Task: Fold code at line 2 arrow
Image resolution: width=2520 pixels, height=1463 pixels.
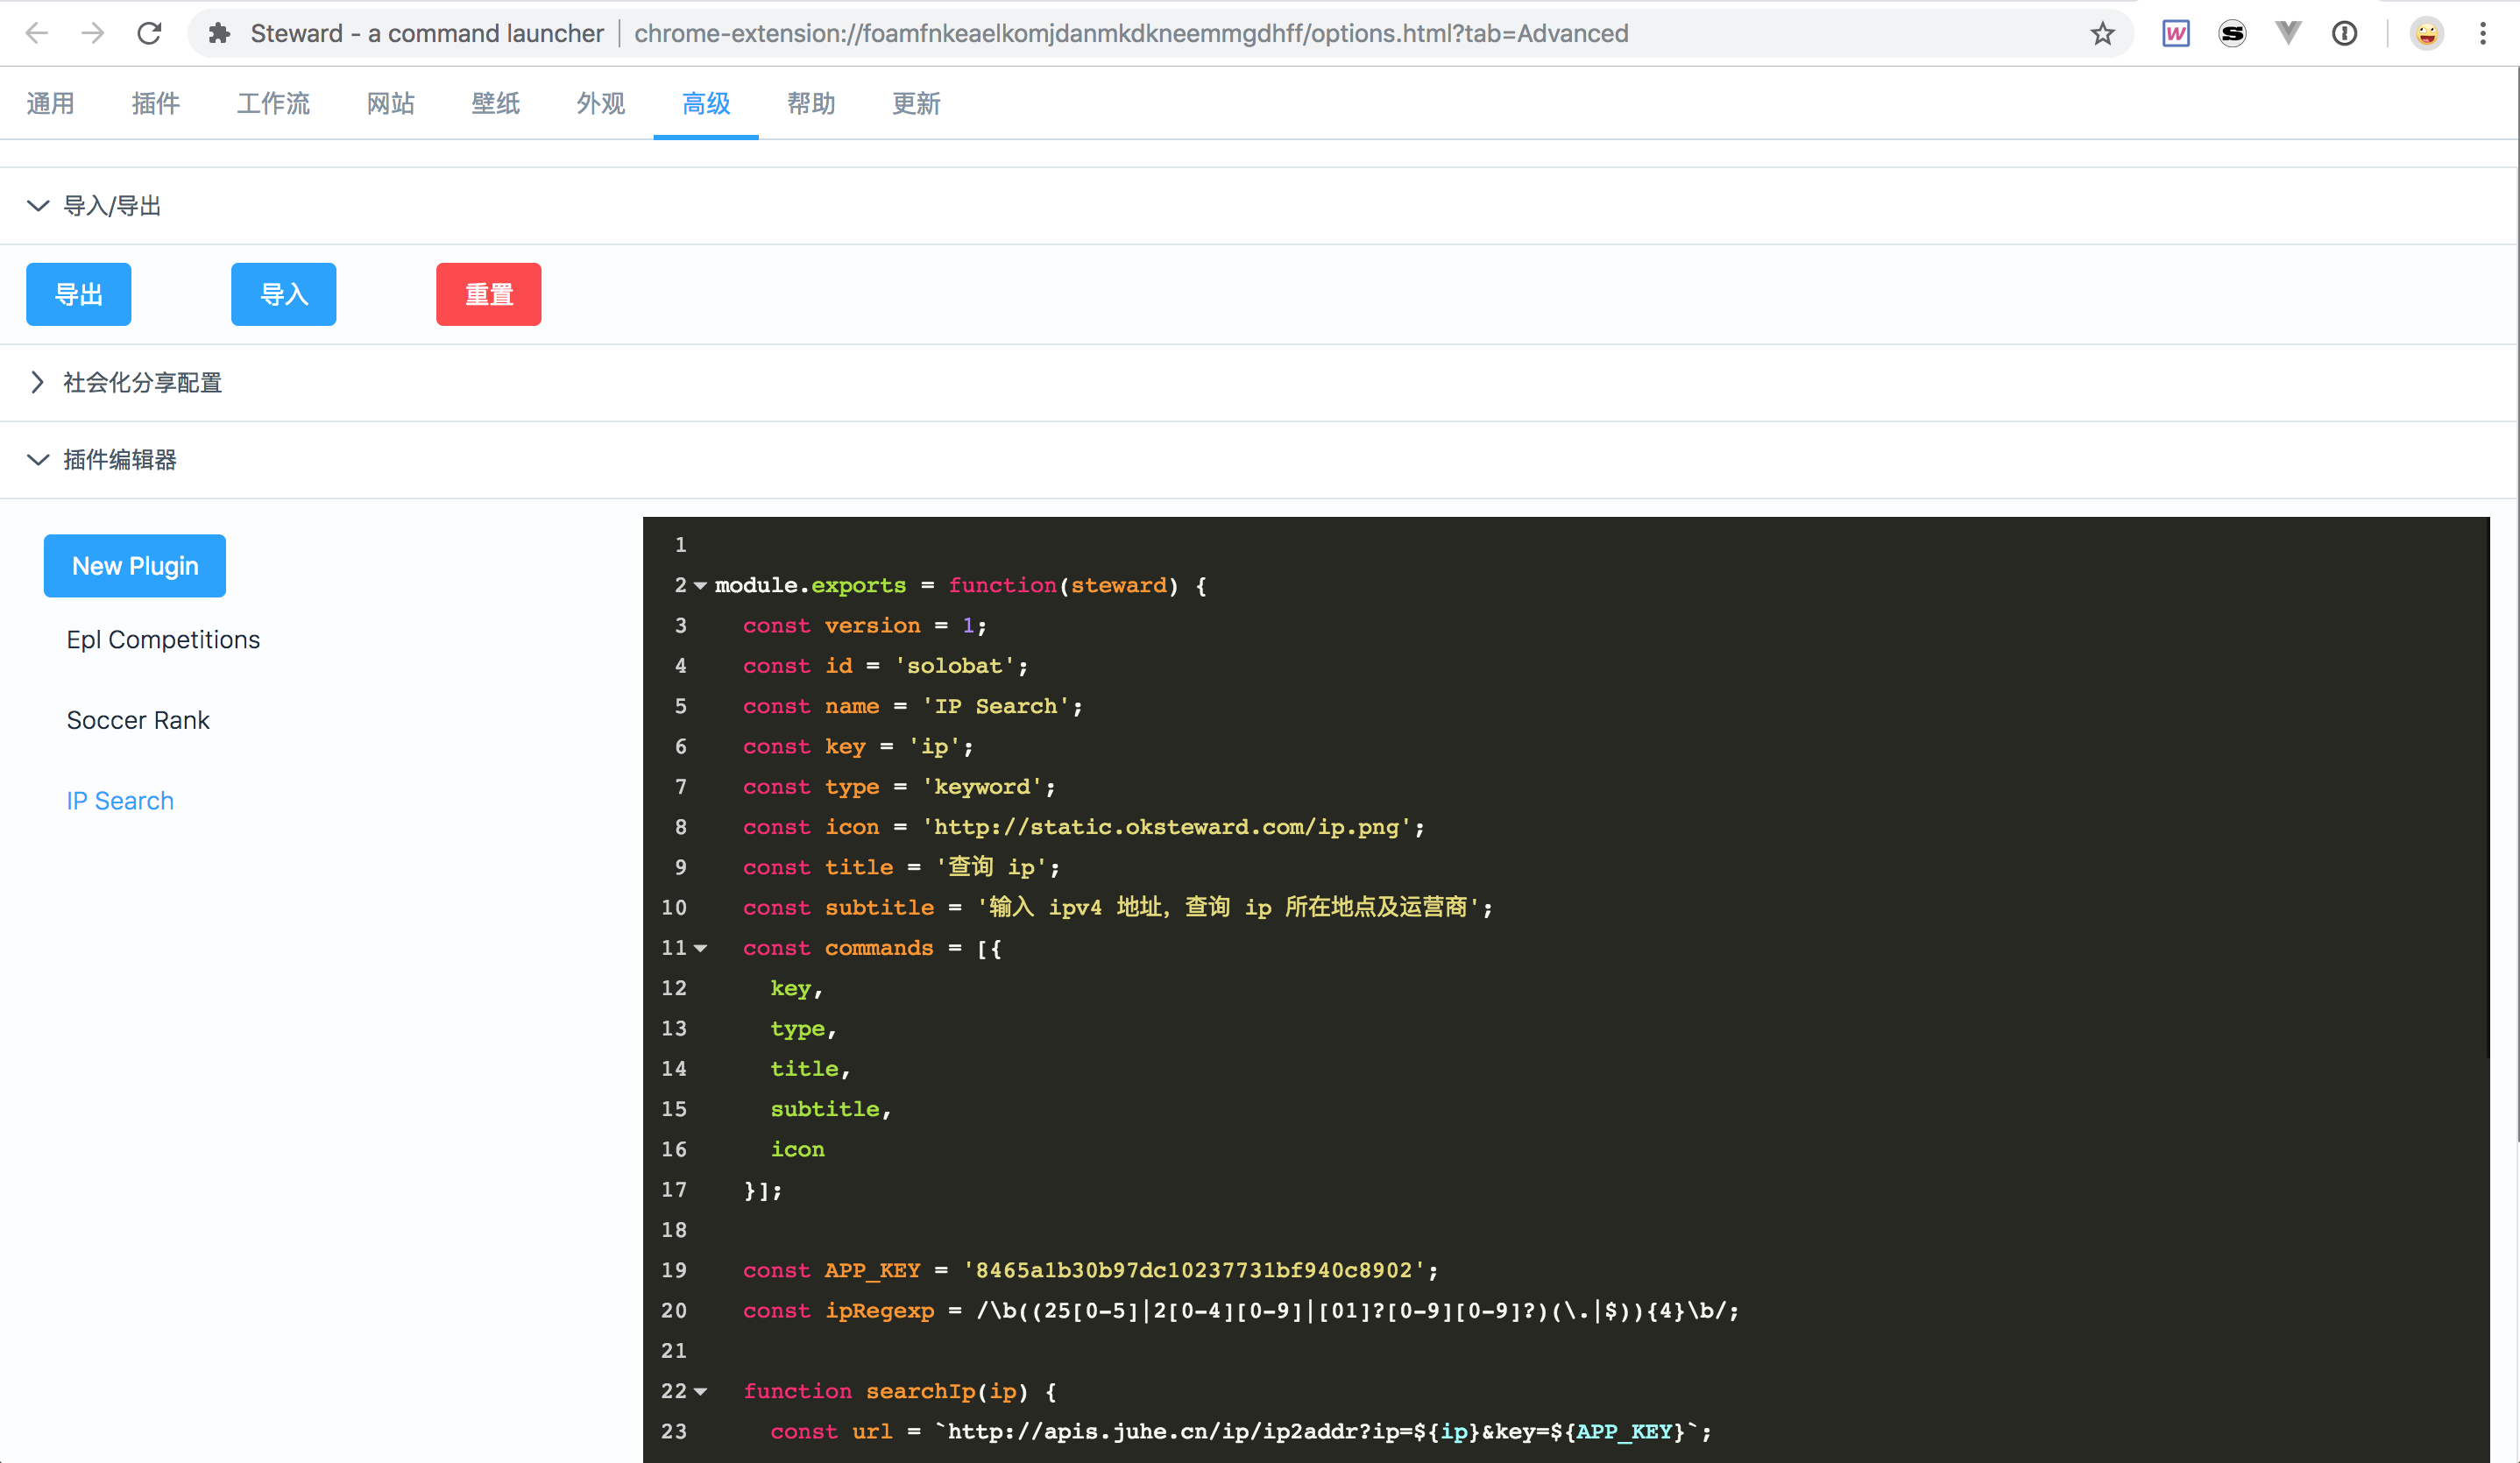Action: (x=700, y=586)
